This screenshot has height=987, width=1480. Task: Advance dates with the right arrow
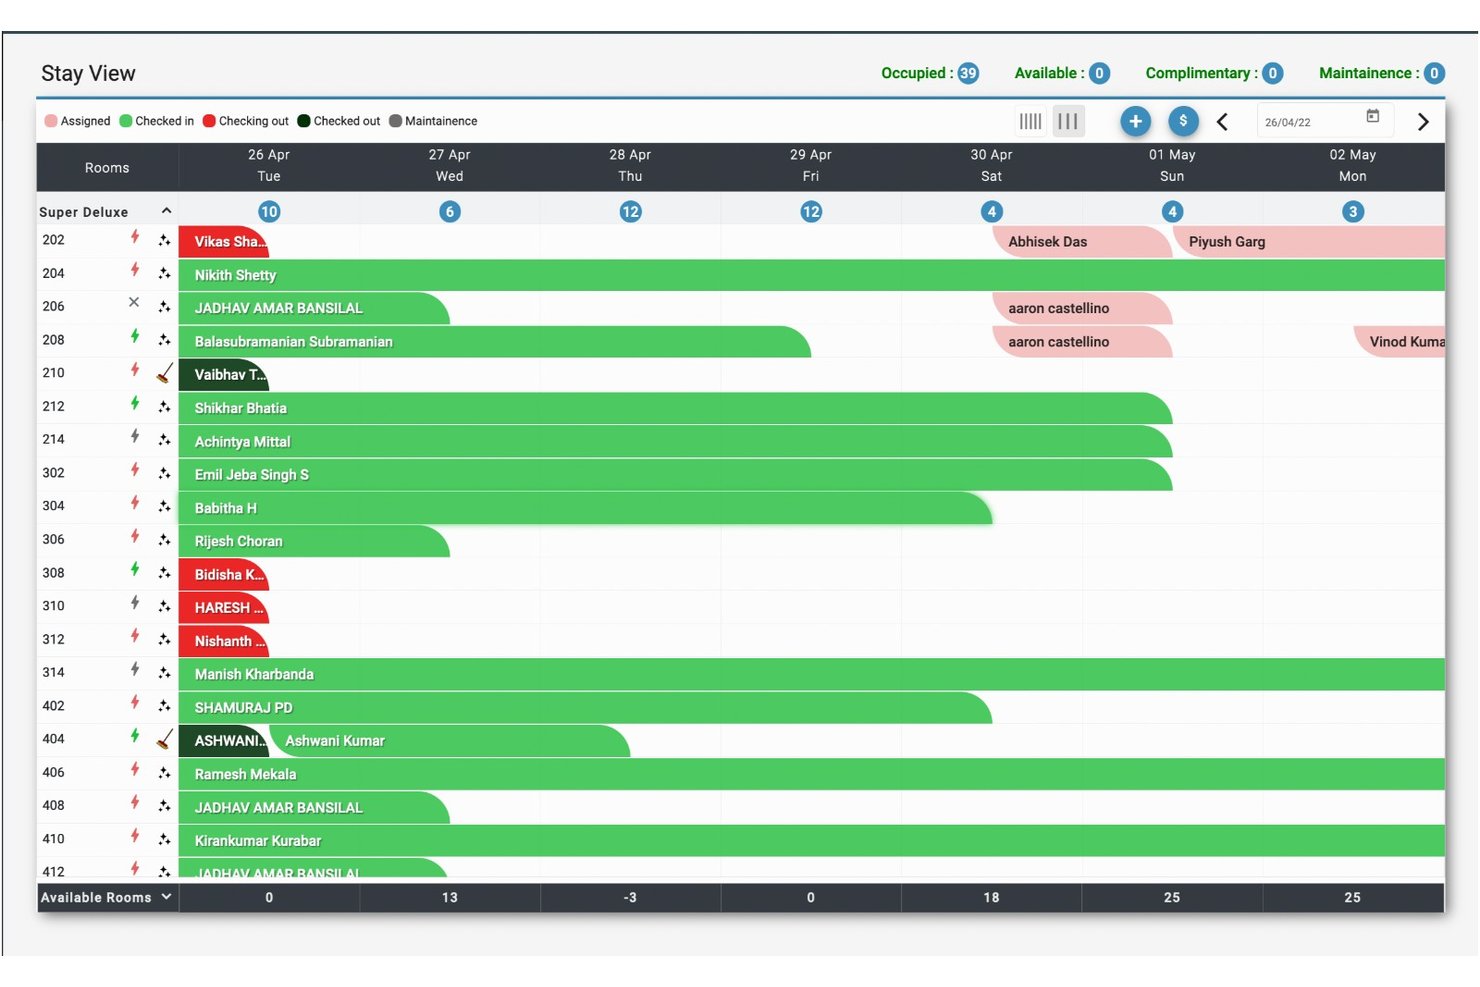pos(1423,122)
